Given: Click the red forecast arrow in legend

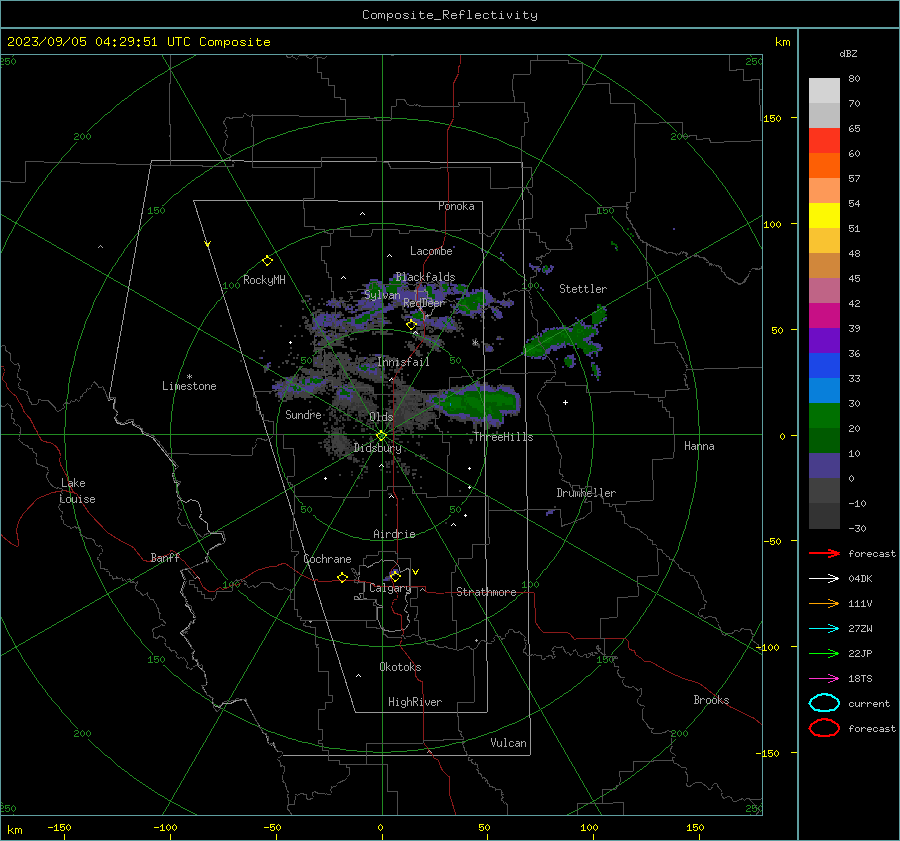Looking at the screenshot, I should pos(824,553).
